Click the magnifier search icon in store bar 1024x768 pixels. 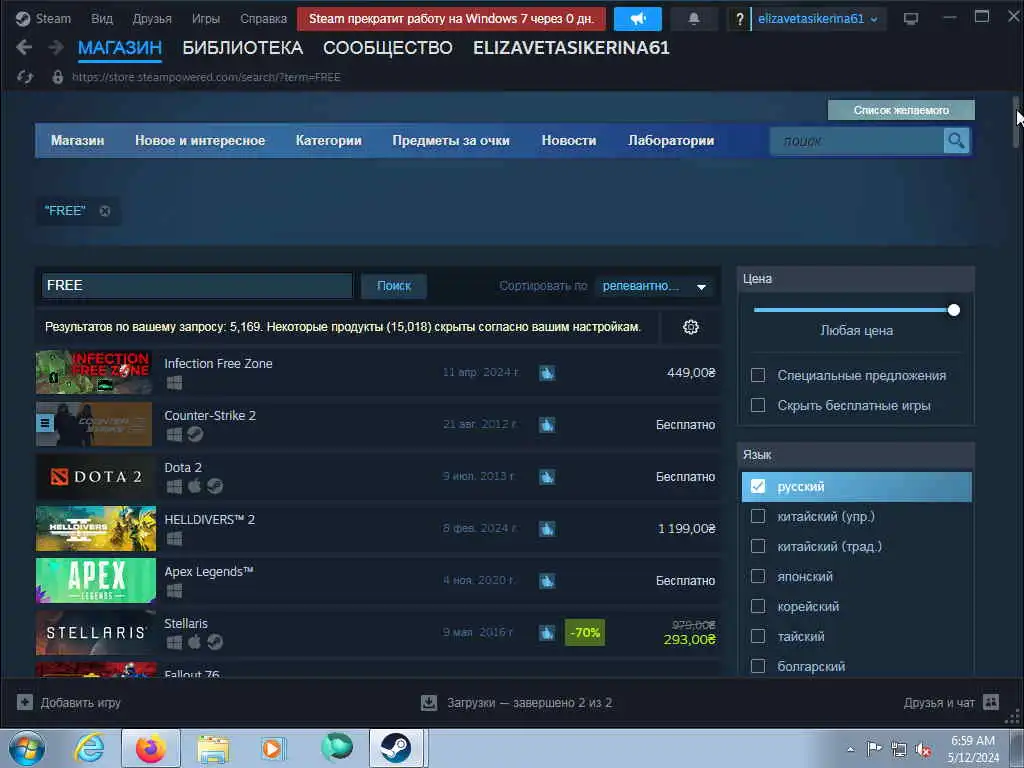click(956, 140)
